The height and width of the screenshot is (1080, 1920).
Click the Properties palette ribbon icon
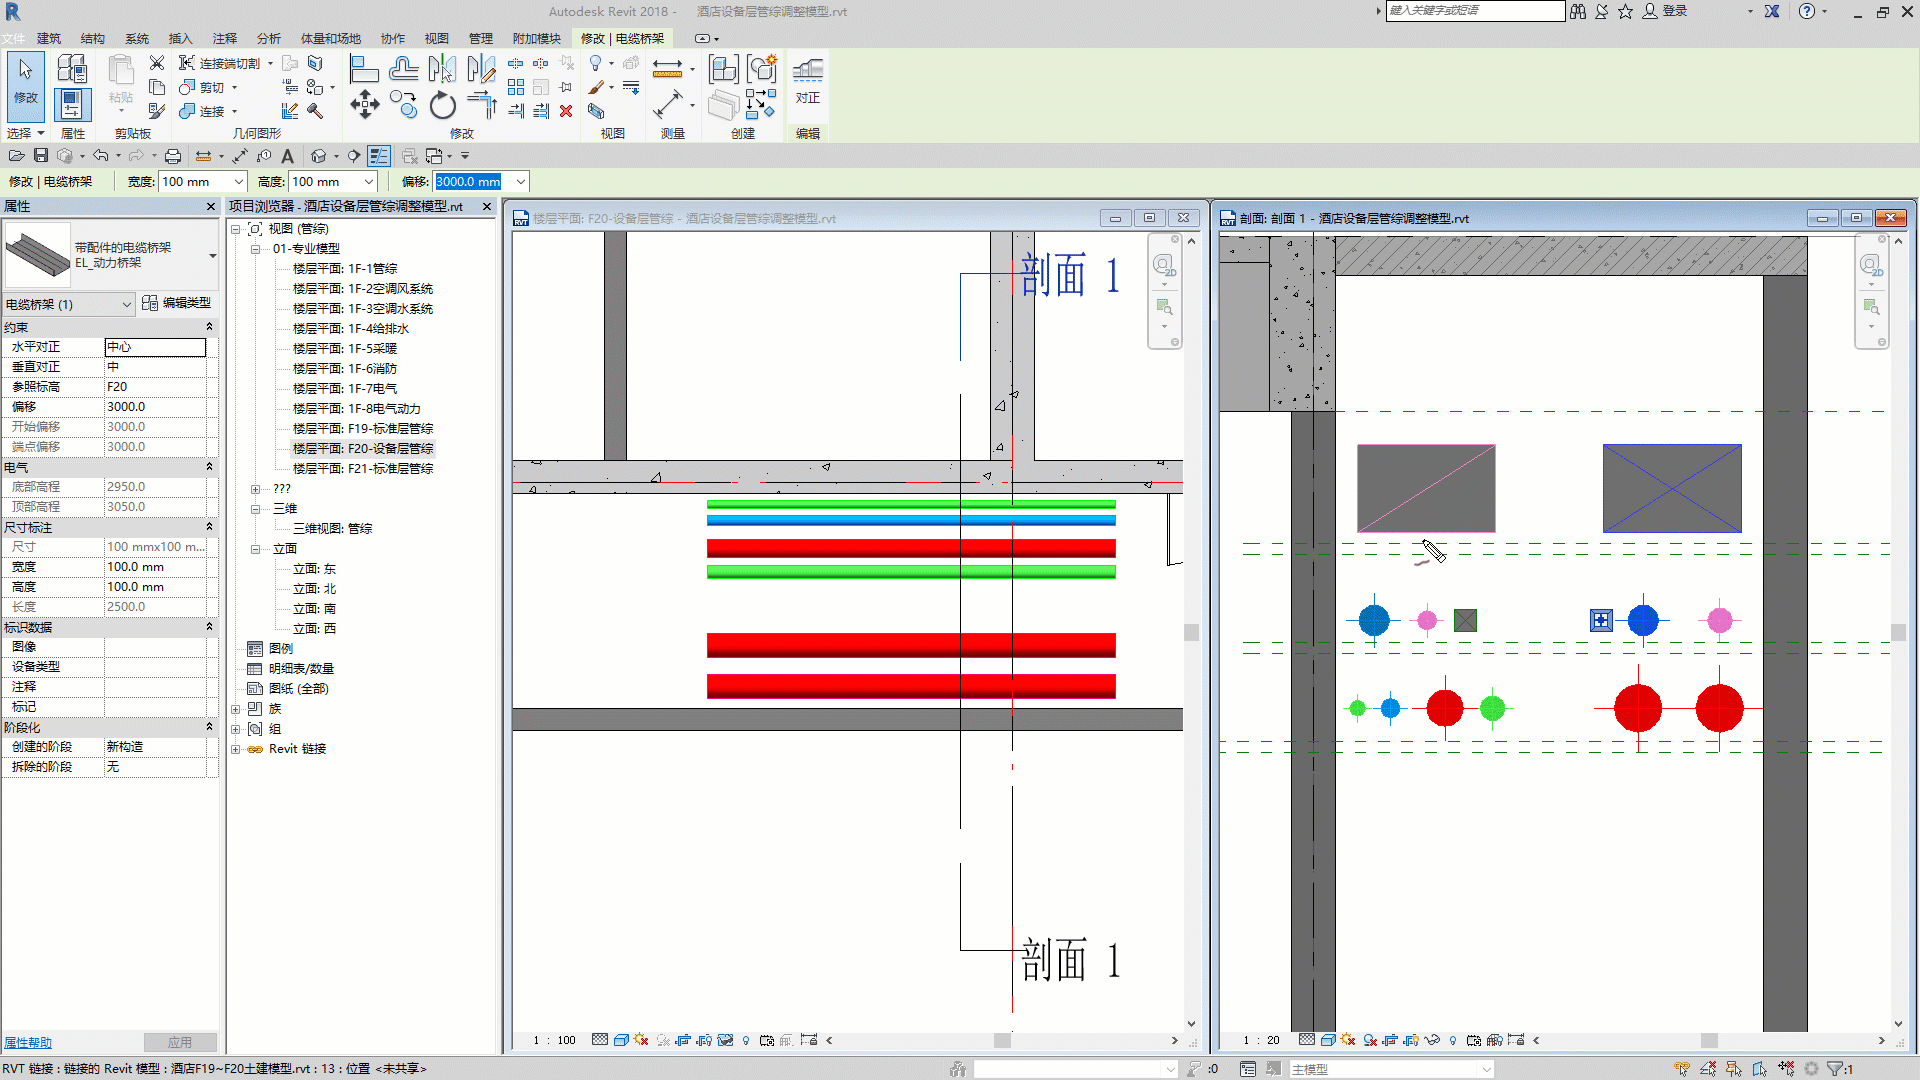(x=72, y=104)
